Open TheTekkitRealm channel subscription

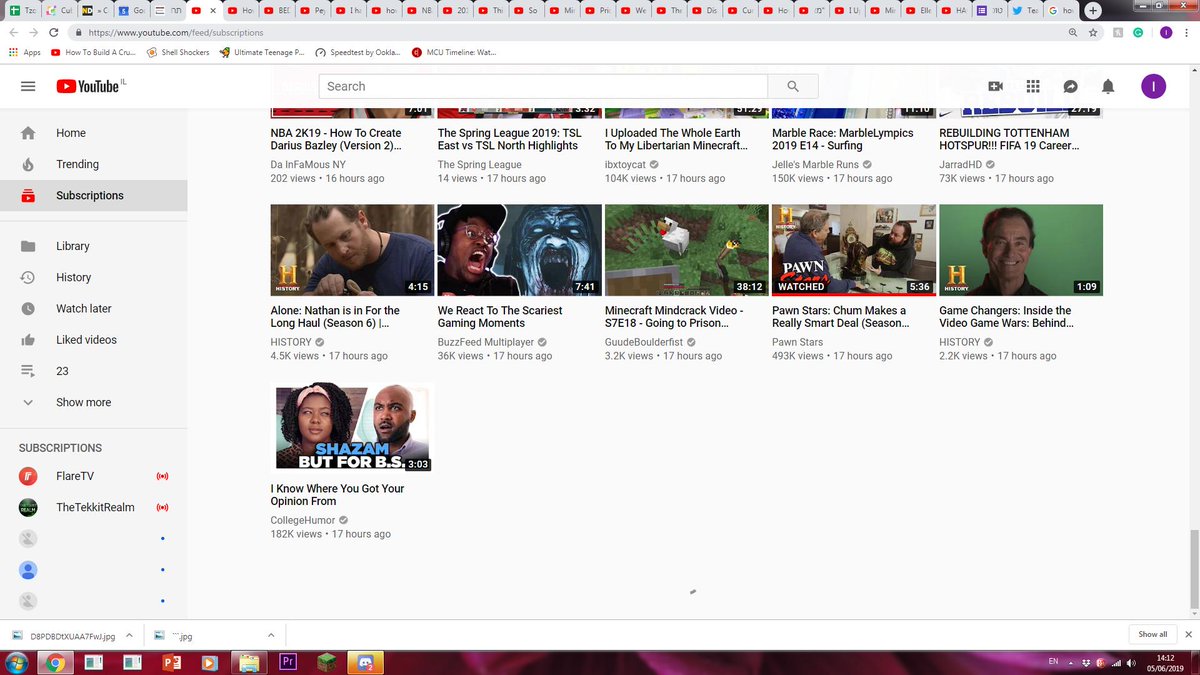(93, 507)
